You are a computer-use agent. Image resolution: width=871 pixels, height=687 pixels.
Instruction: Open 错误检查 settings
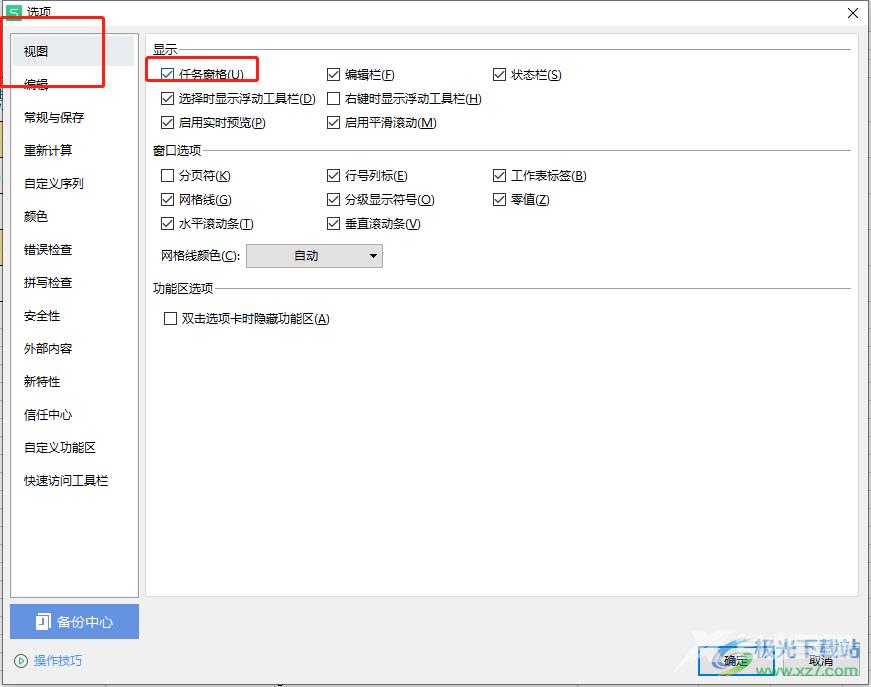coord(73,249)
